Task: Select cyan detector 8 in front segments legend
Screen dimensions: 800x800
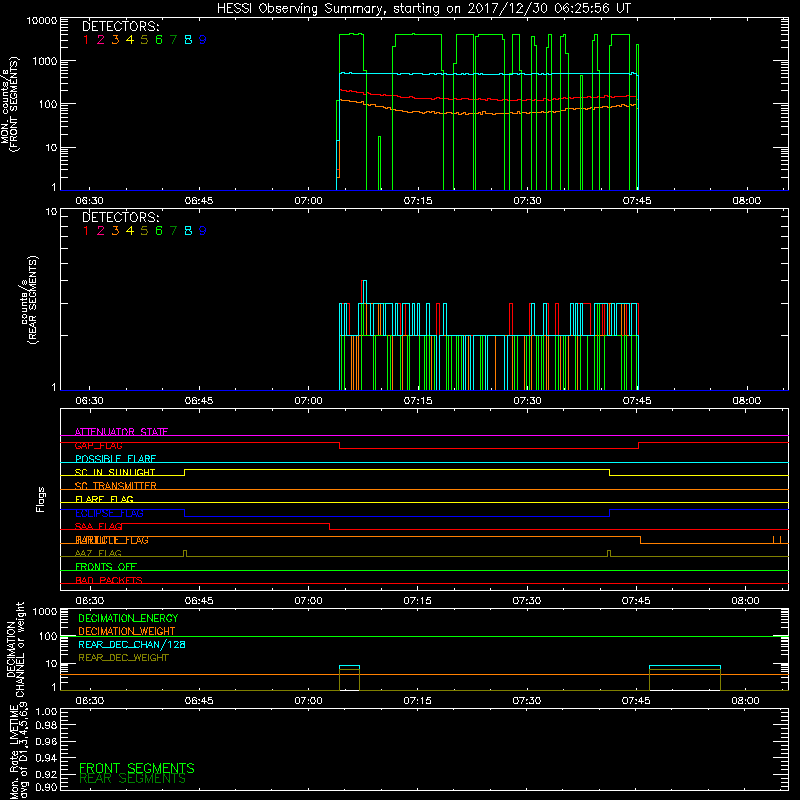Action: pyautogui.click(x=188, y=39)
